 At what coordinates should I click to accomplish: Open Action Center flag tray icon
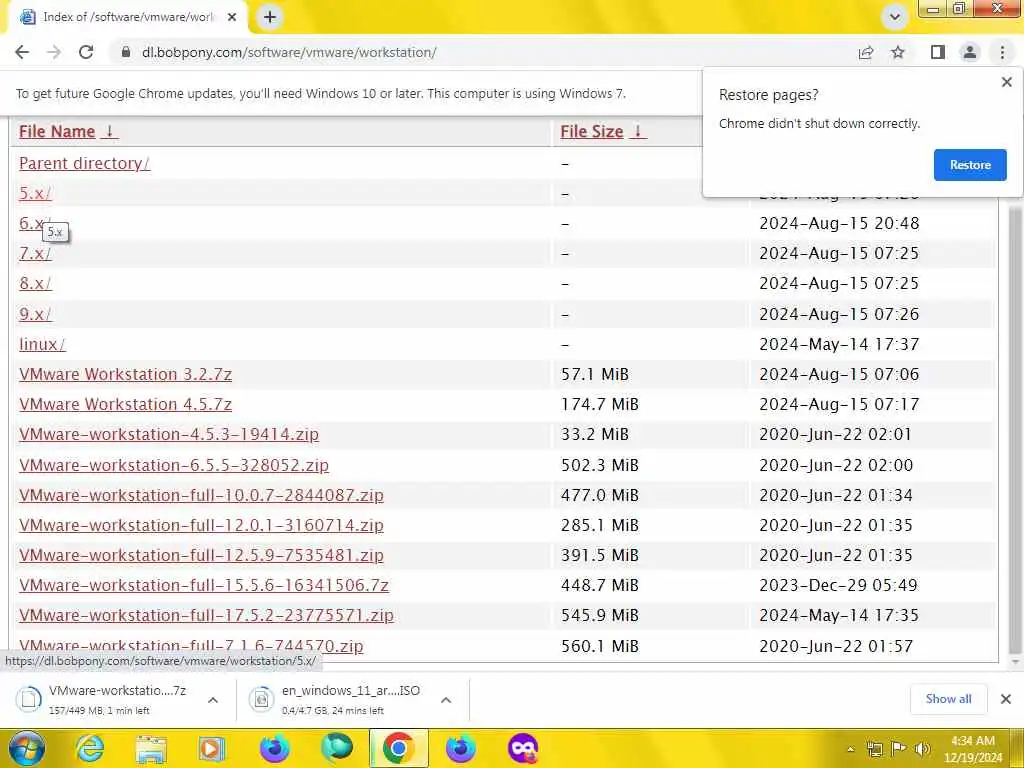899,749
